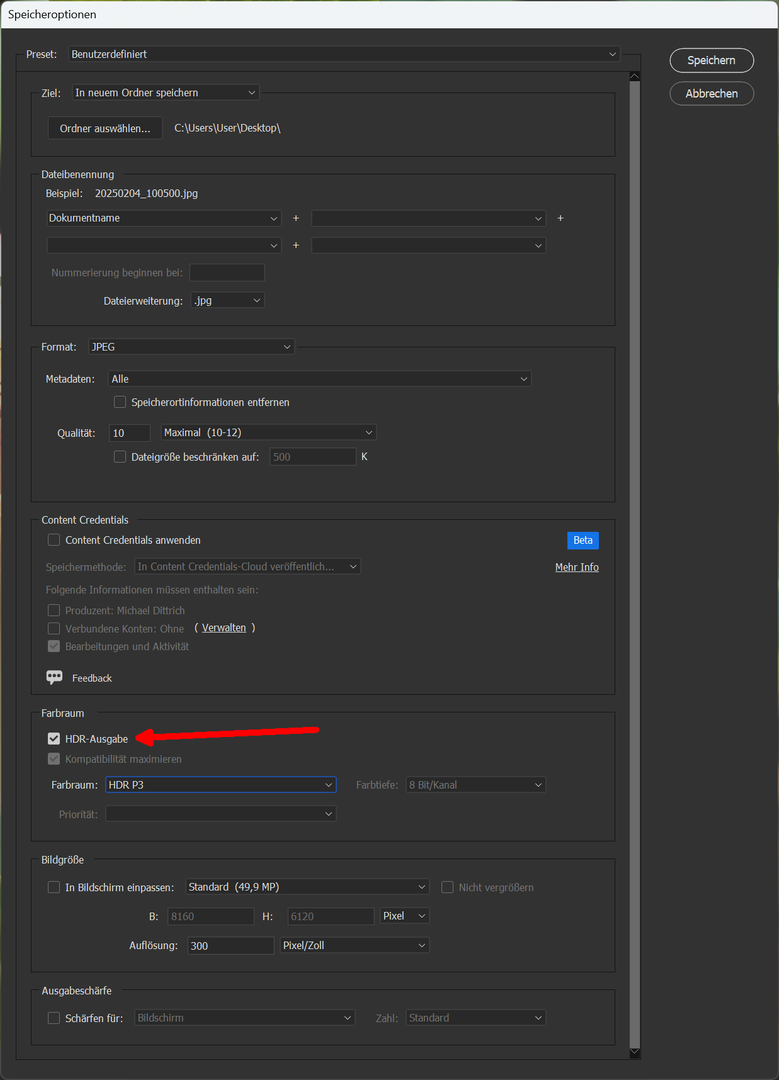779x1080 pixels.
Task: Expand the Format JPEG dropdown
Action: point(190,347)
